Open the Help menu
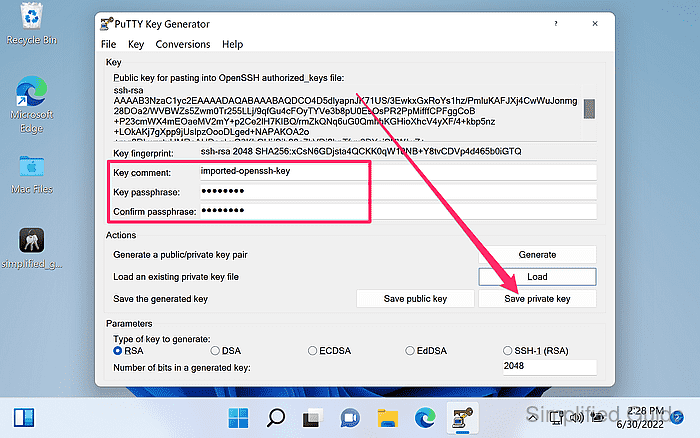 pyautogui.click(x=233, y=44)
